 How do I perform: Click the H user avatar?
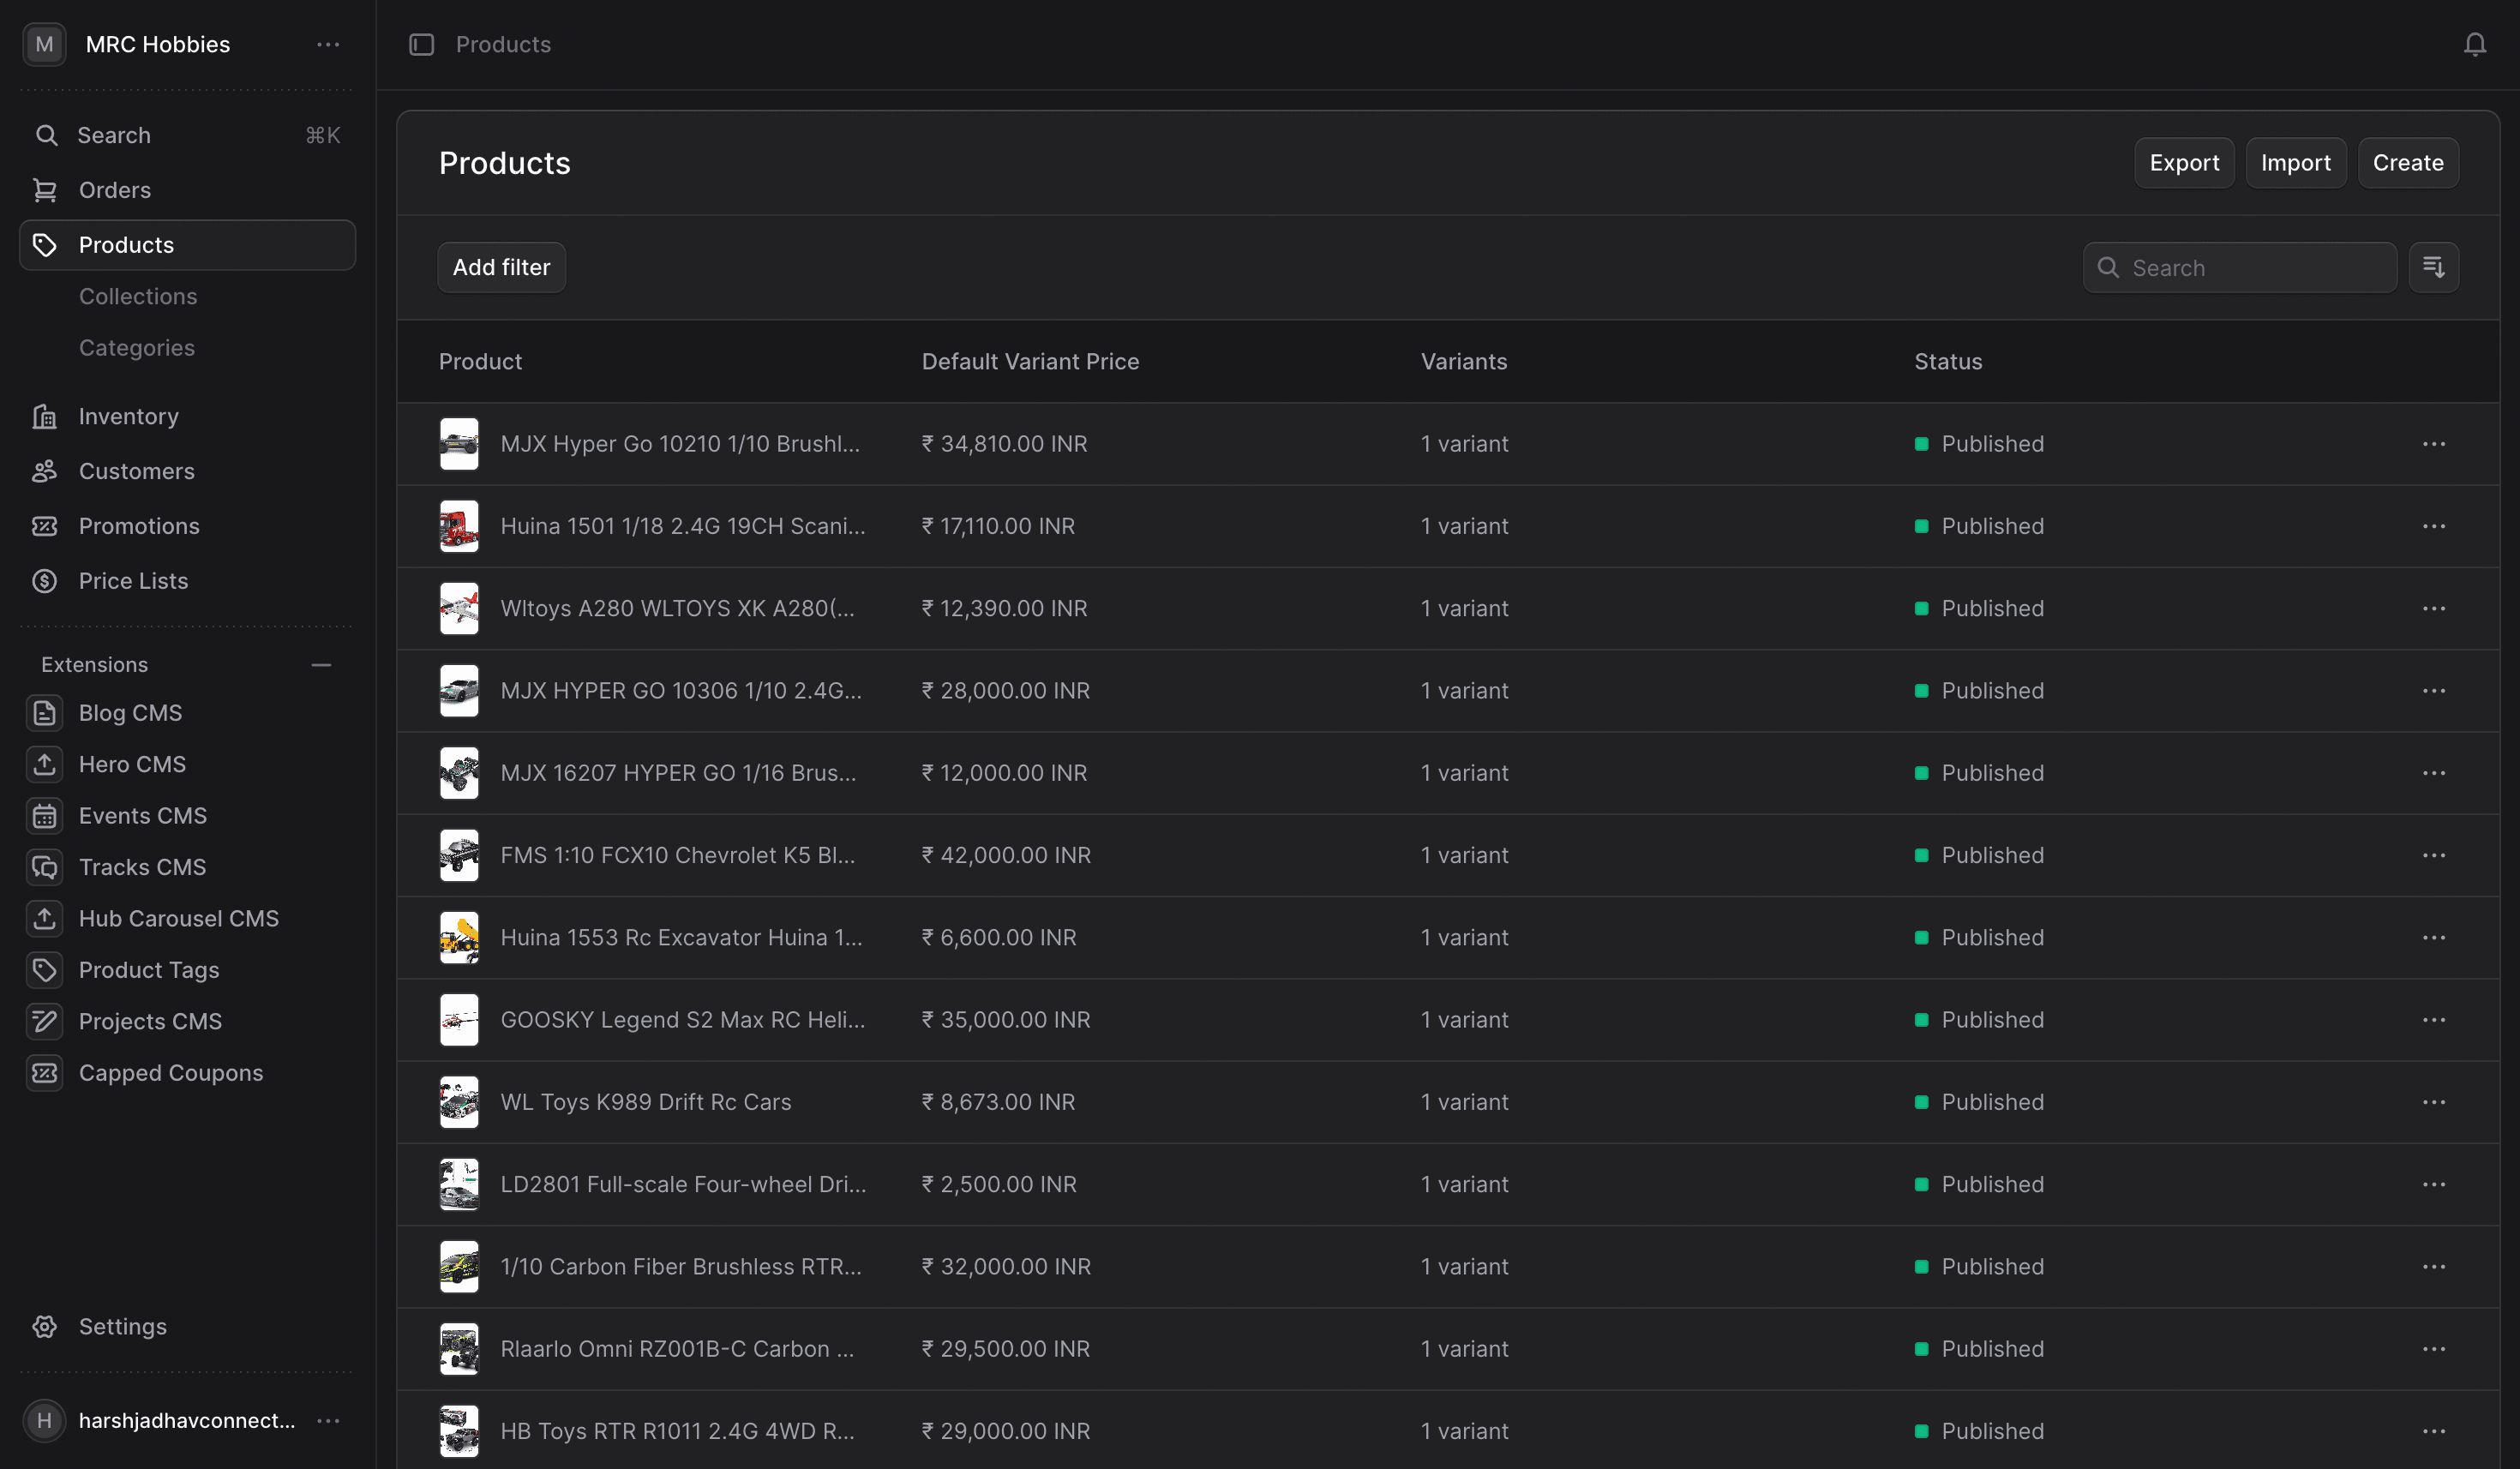point(44,1420)
